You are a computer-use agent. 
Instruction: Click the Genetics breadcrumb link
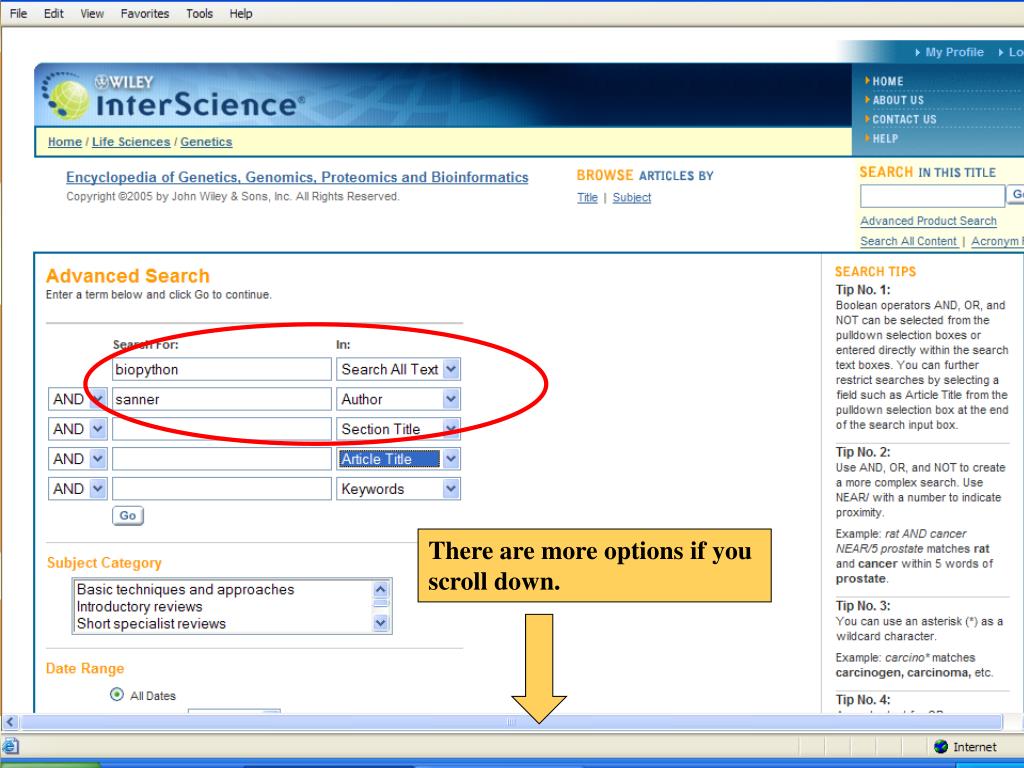pos(206,142)
